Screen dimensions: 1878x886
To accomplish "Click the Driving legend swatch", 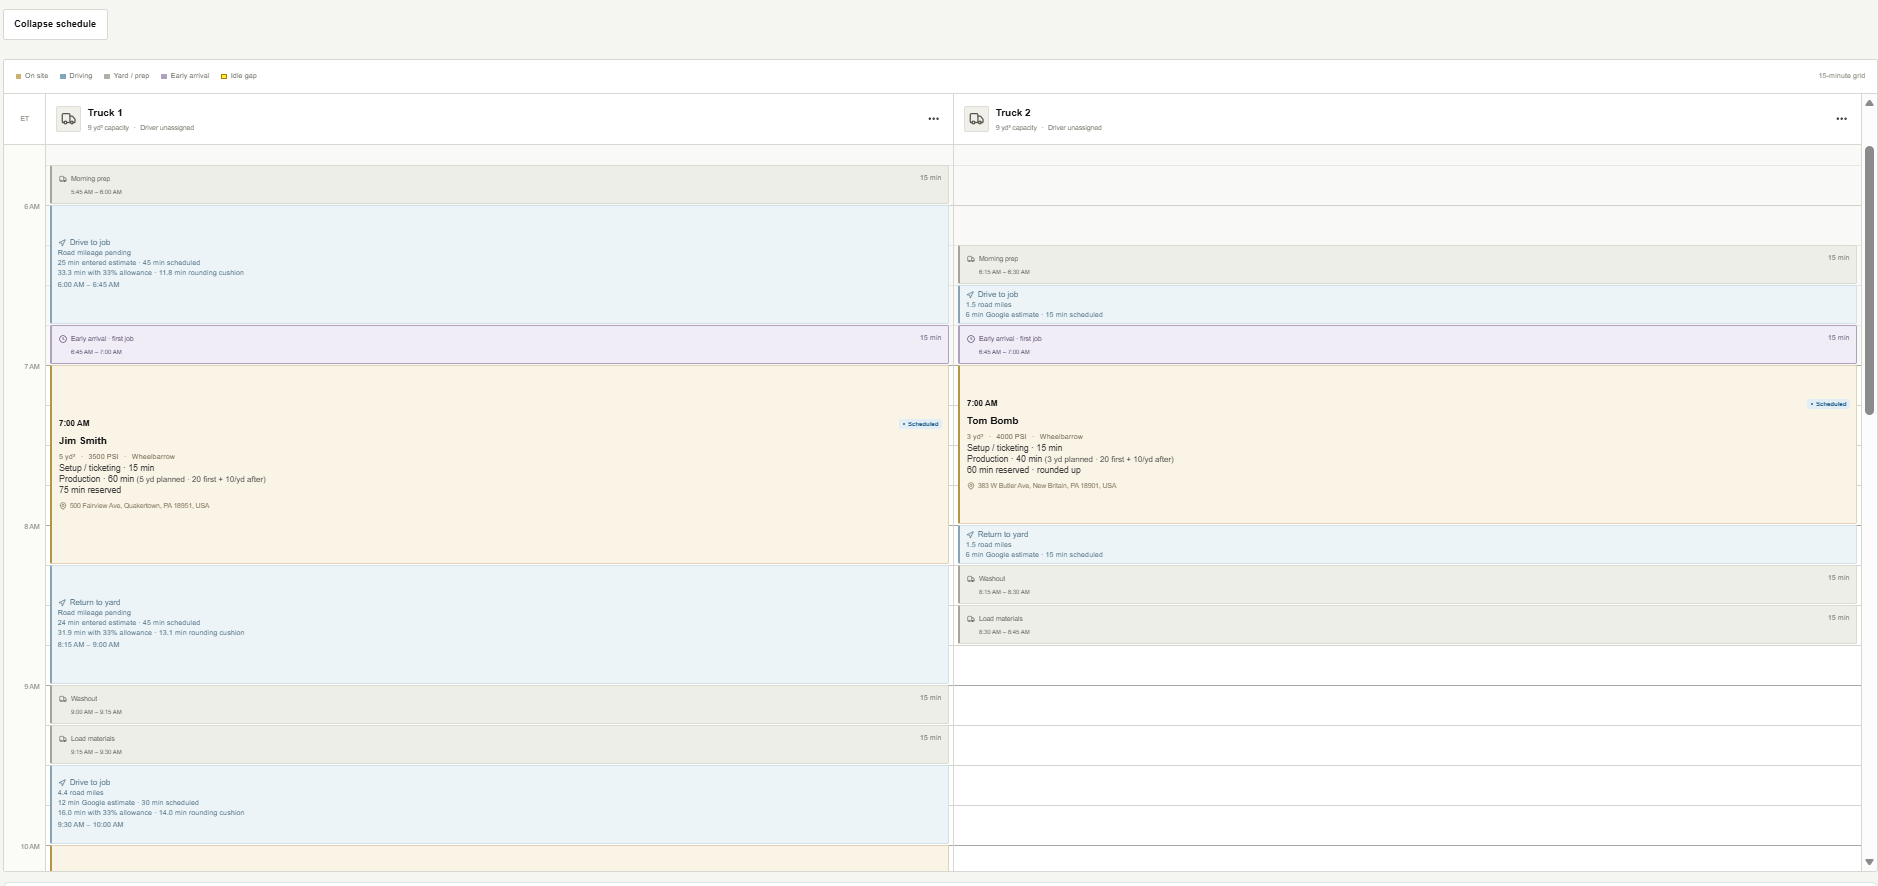I will tap(63, 76).
